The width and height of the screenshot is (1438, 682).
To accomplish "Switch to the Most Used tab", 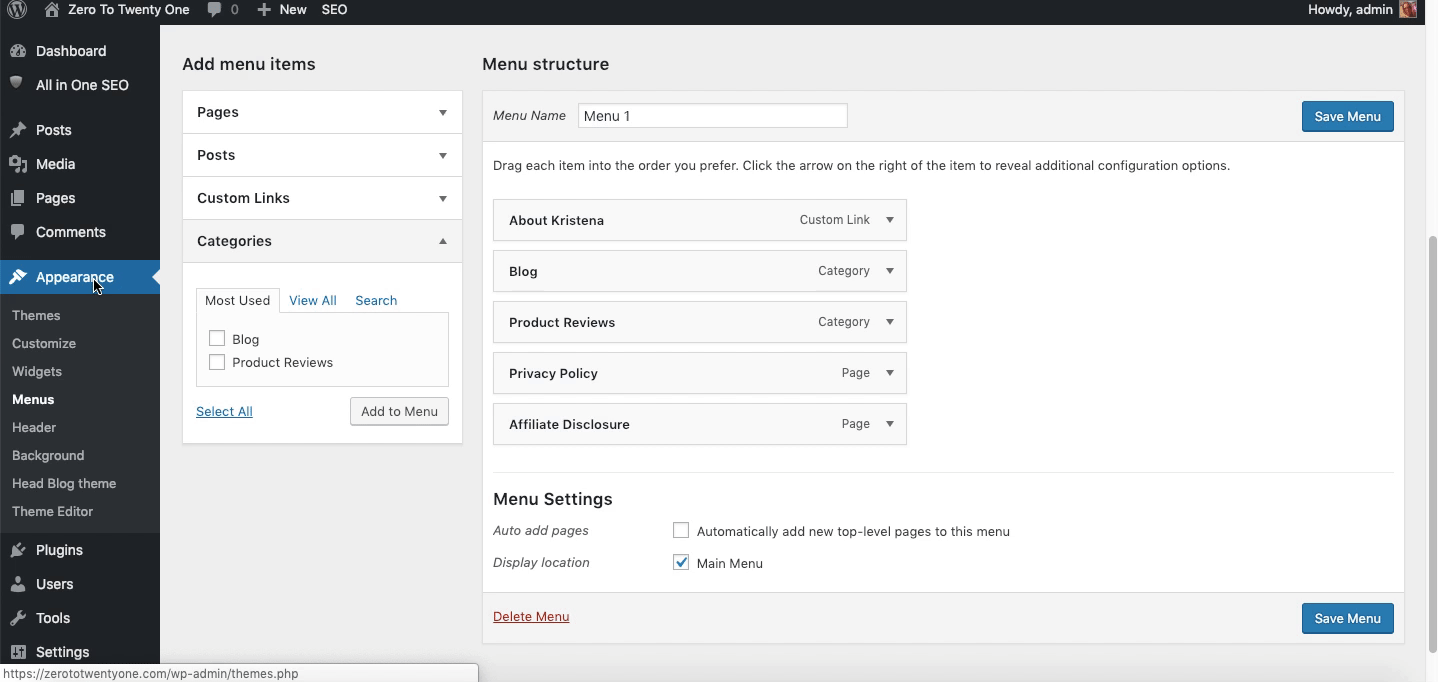I will tap(237, 300).
